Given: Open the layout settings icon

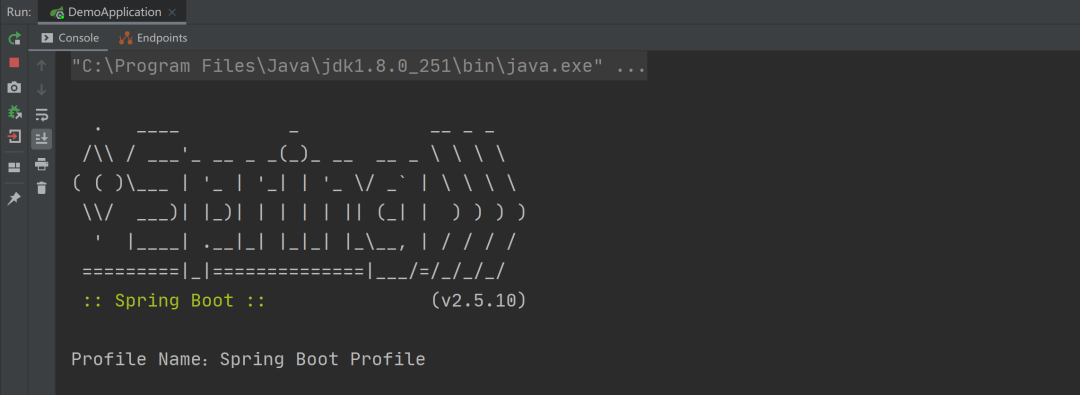Looking at the screenshot, I should [x=14, y=168].
